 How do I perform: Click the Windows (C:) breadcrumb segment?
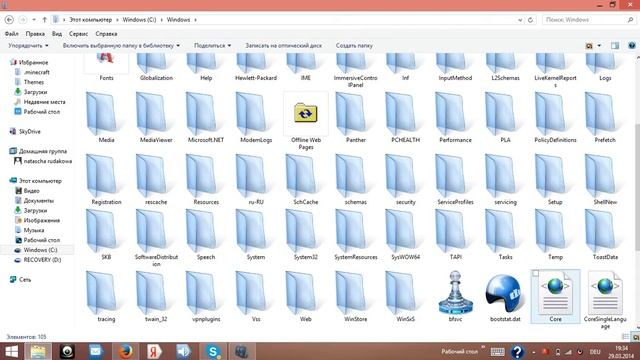(x=139, y=20)
